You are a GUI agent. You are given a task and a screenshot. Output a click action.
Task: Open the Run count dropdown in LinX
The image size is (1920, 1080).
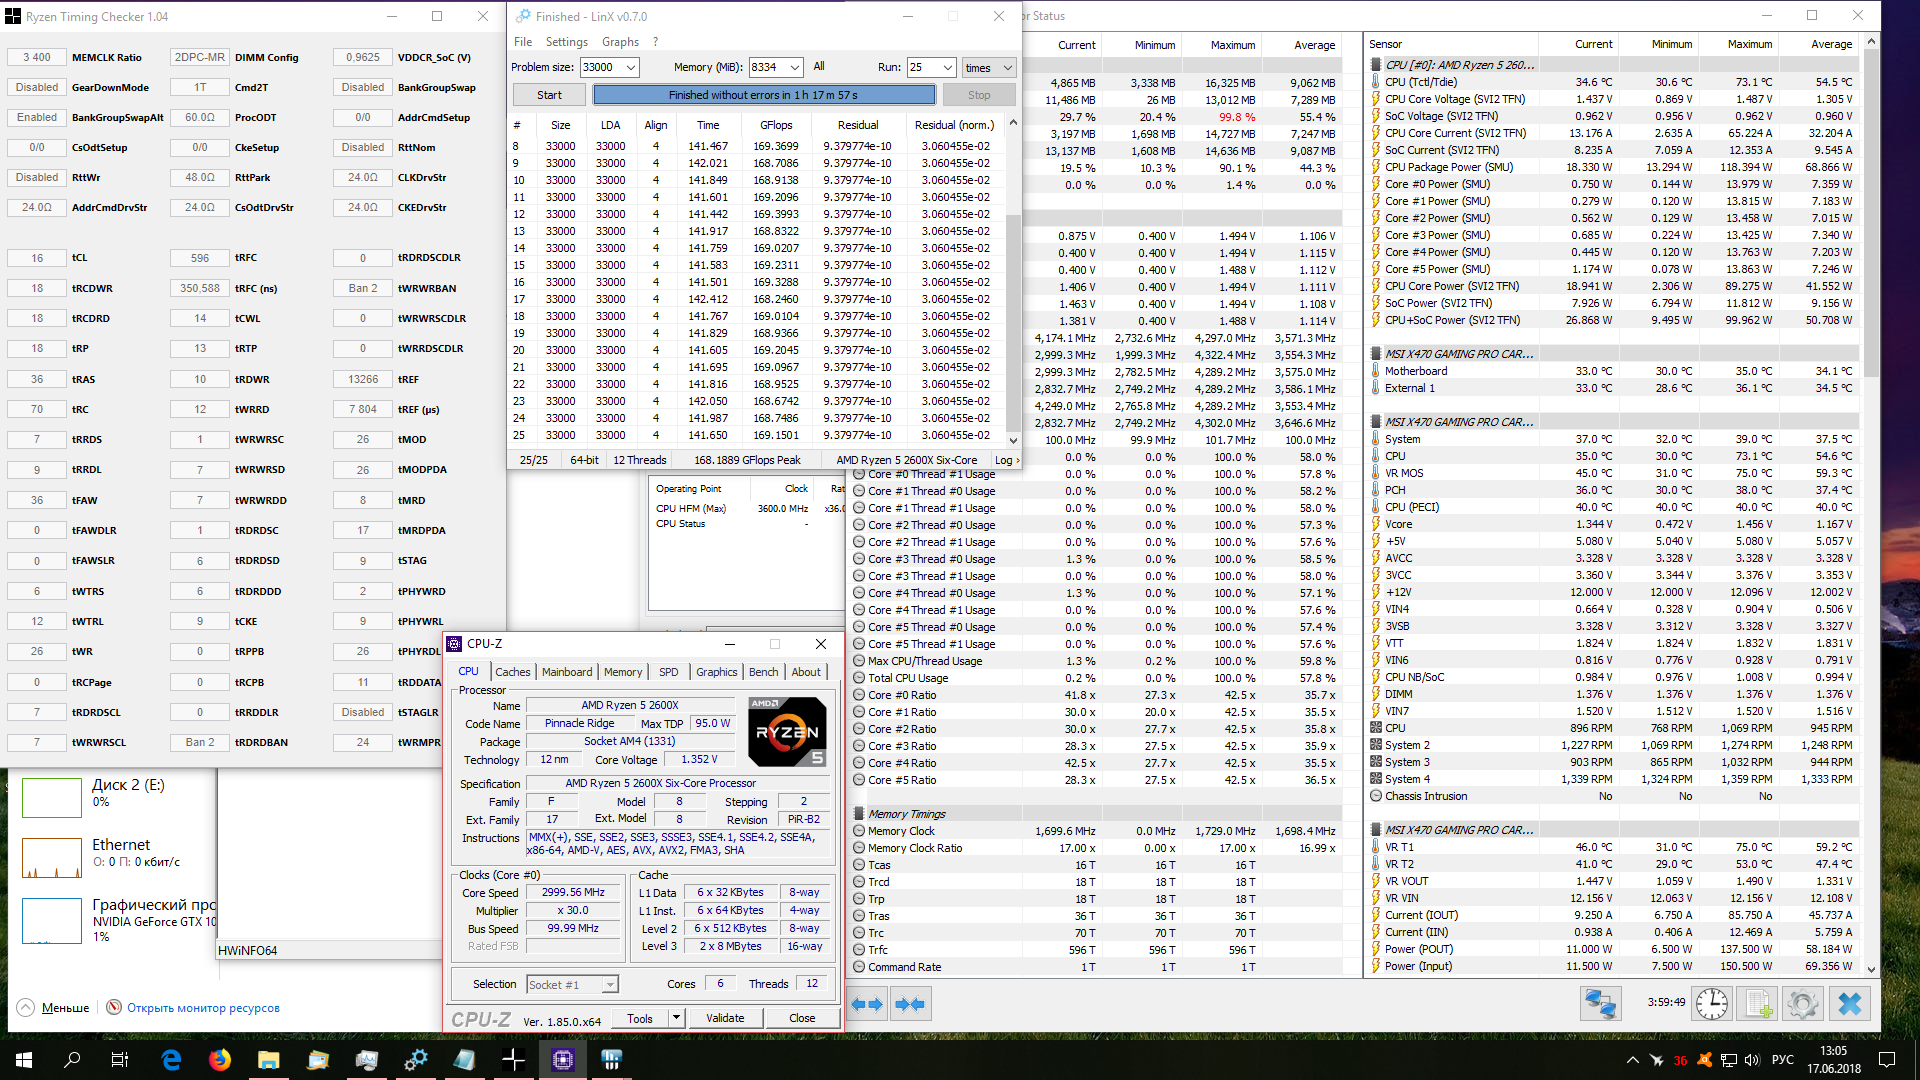pyautogui.click(x=947, y=67)
